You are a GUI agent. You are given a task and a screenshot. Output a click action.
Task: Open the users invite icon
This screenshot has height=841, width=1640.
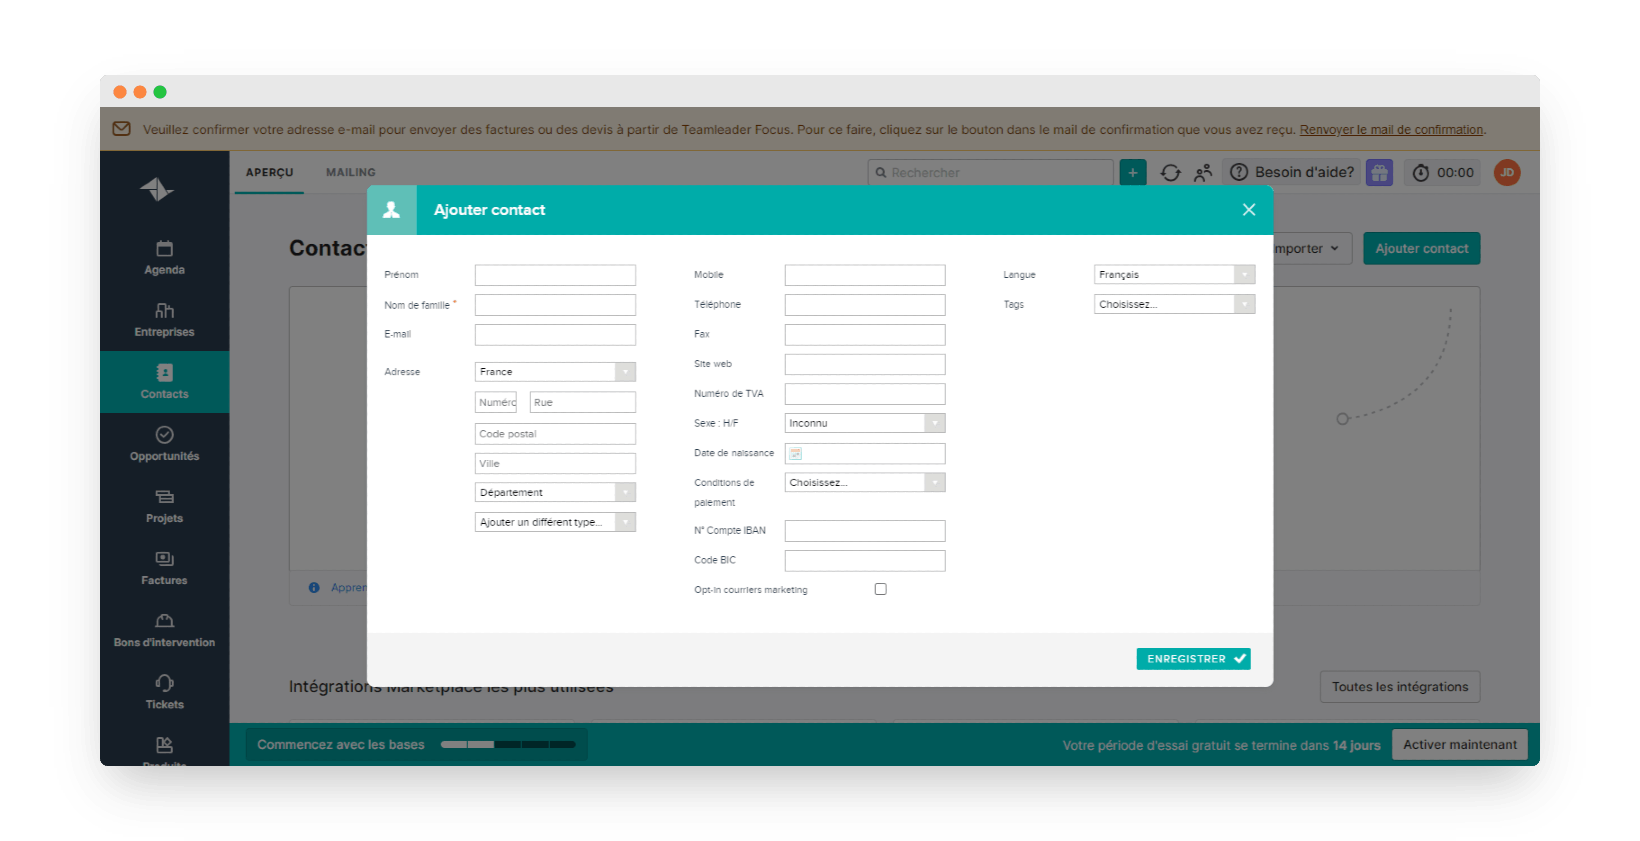point(1203,173)
